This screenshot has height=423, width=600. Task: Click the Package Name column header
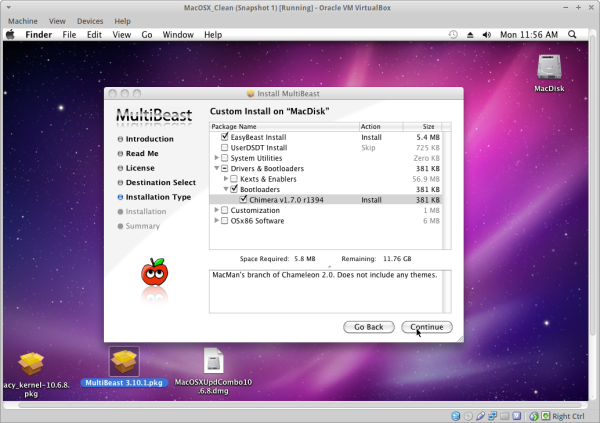(x=284, y=126)
